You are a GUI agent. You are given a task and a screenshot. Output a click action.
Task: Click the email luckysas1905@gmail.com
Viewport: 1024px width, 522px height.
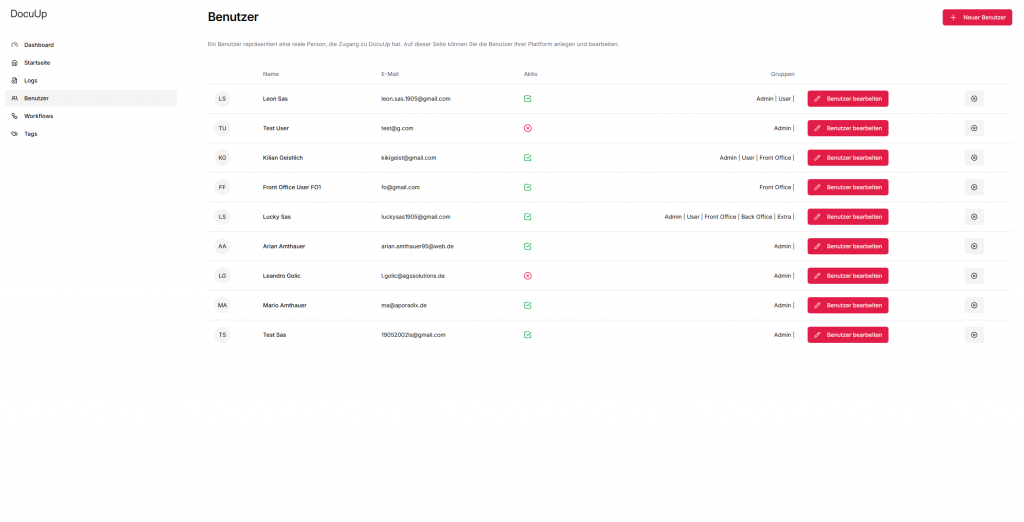(x=416, y=217)
